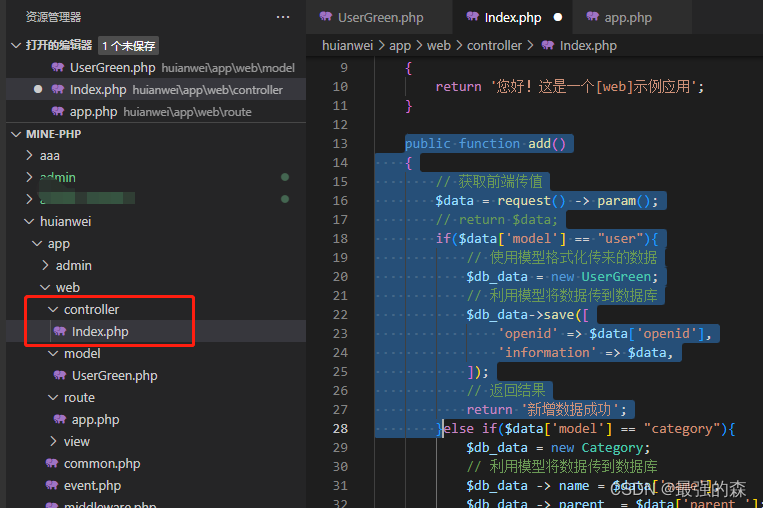Collapse the route folder
The image size is (763, 508).
point(53,397)
